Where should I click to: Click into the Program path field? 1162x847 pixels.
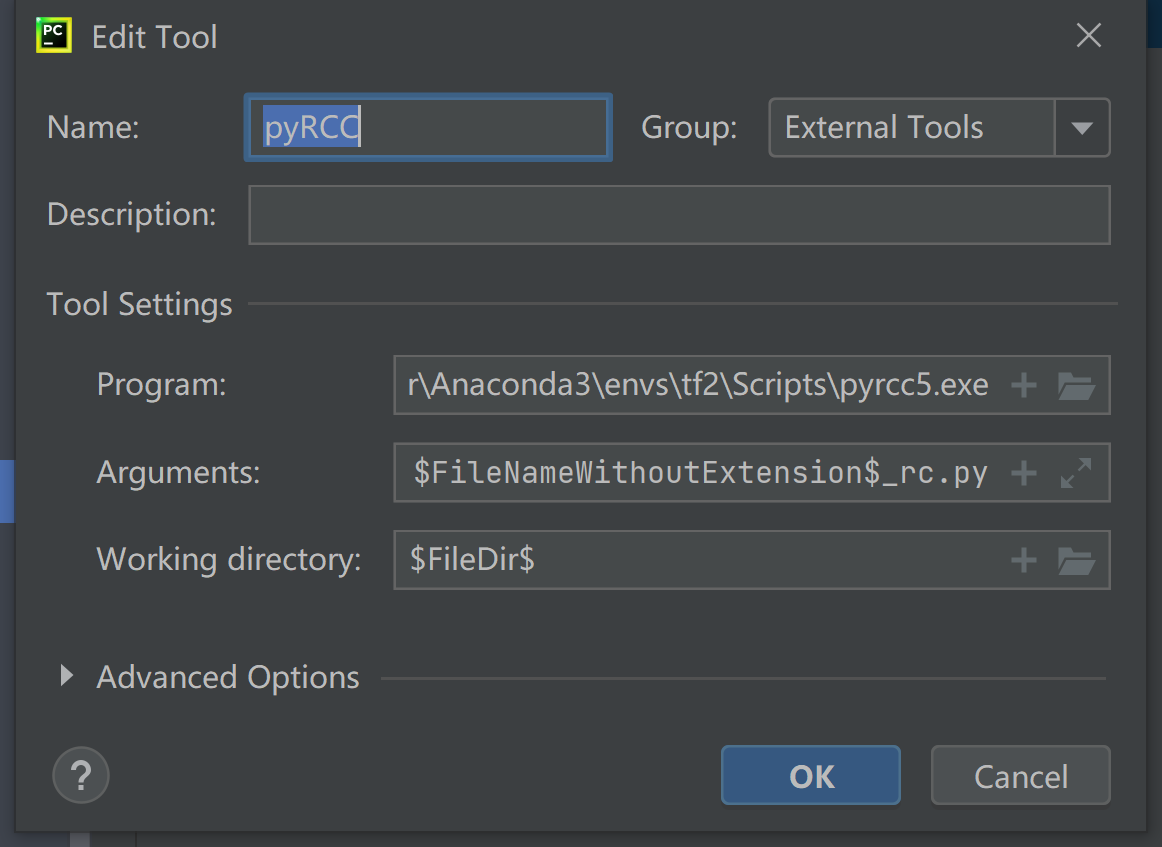(698, 385)
